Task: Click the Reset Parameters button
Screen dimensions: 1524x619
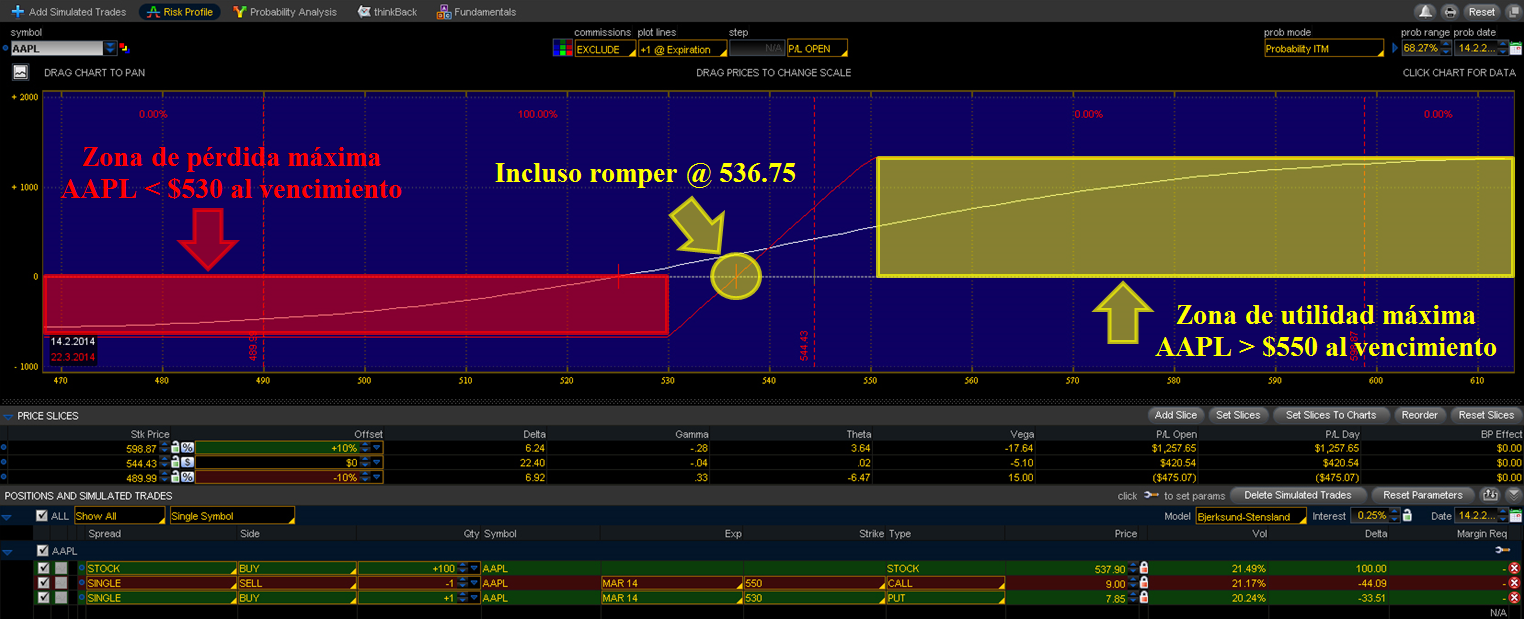Action: tap(1423, 495)
